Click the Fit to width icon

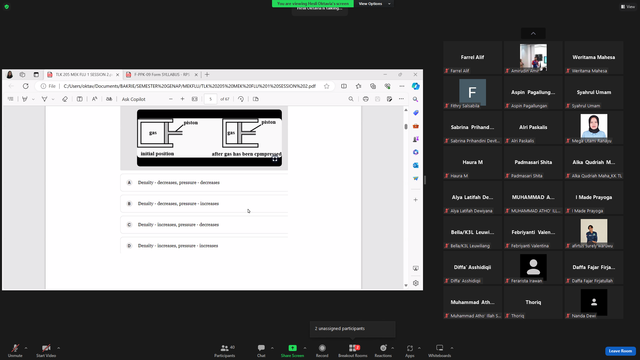coord(195,99)
